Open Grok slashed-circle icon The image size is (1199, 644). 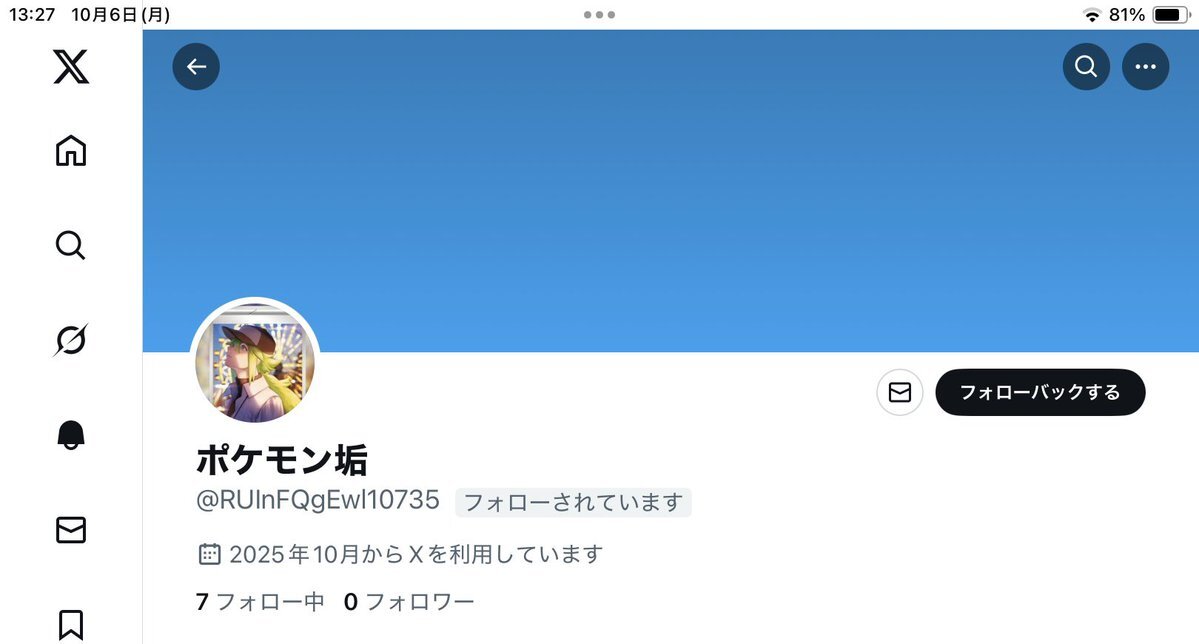pos(70,340)
